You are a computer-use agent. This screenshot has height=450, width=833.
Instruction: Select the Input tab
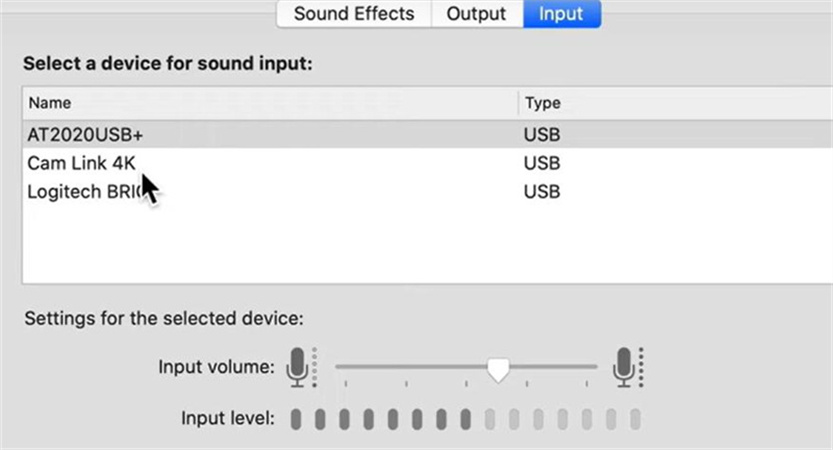(561, 15)
